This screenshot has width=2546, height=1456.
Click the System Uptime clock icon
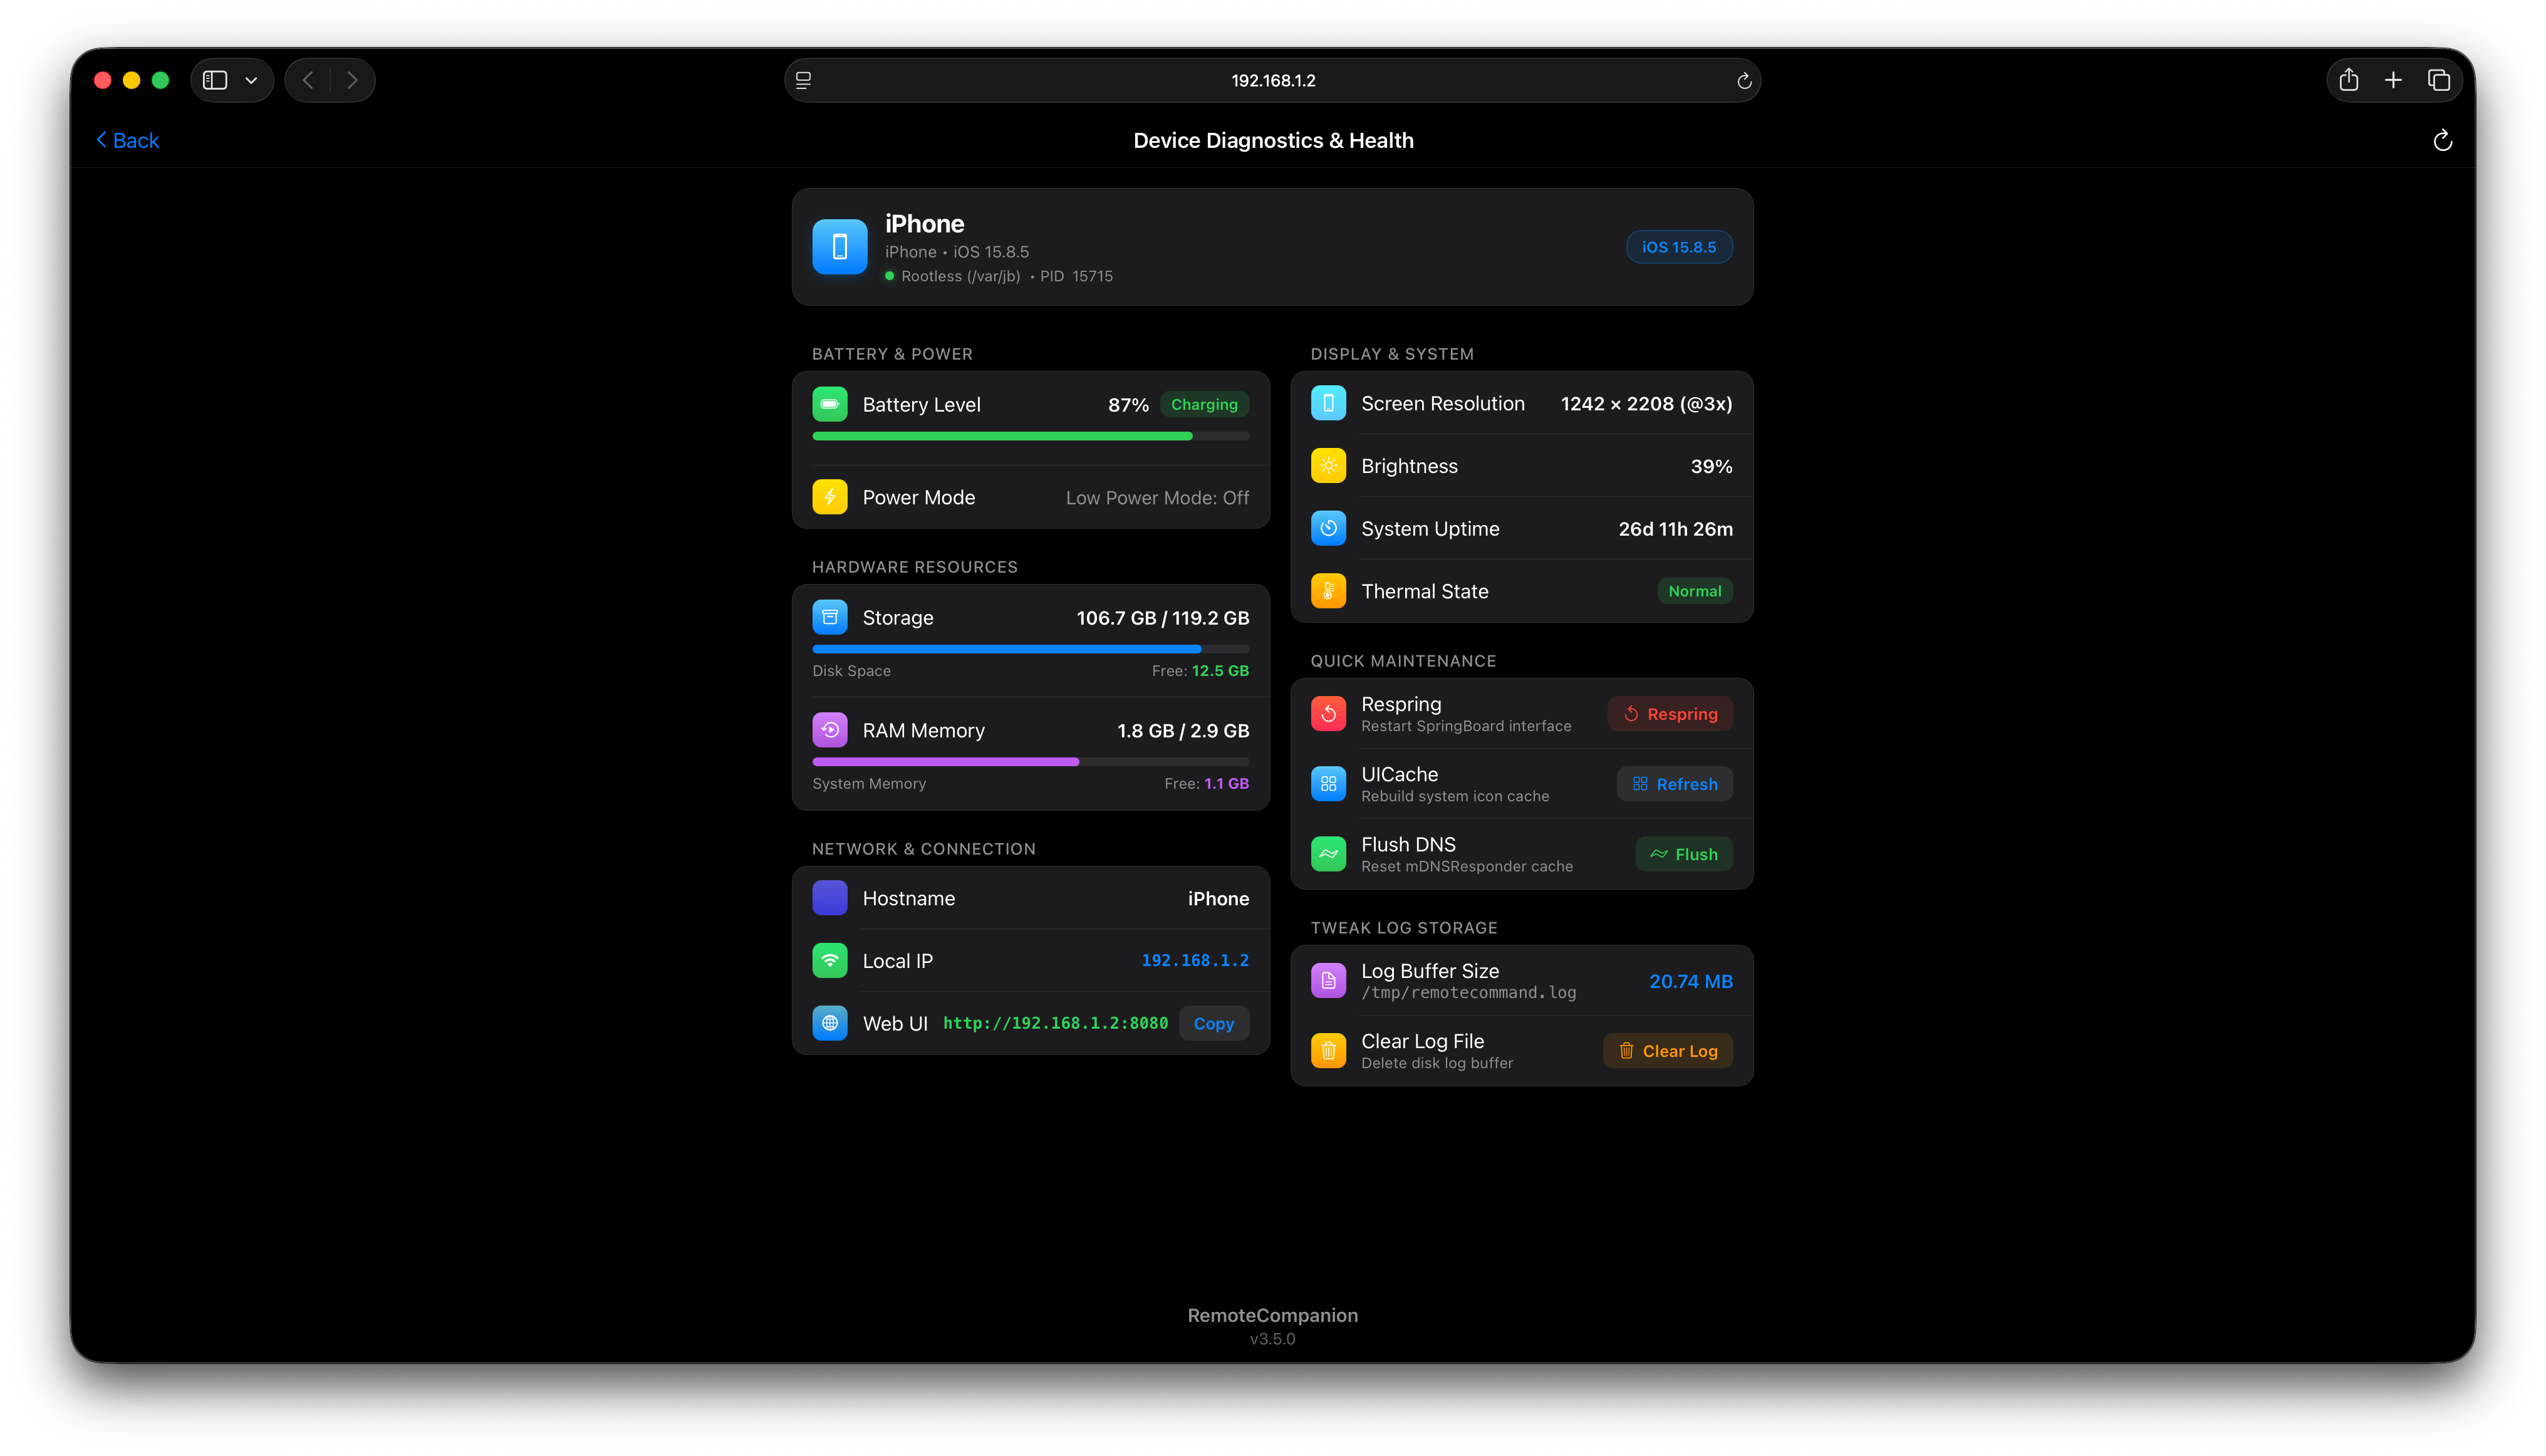click(x=1327, y=528)
